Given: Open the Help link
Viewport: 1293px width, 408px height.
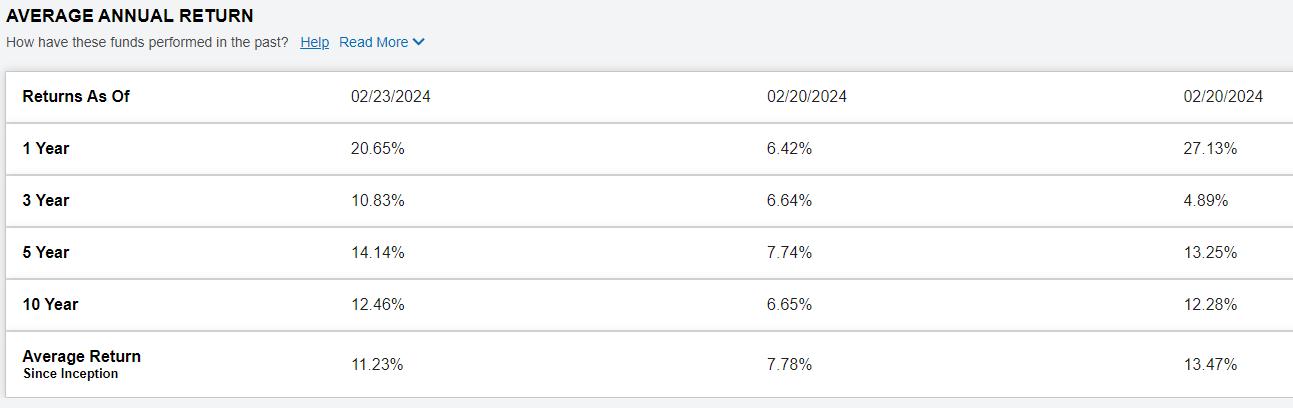Looking at the screenshot, I should click(314, 42).
